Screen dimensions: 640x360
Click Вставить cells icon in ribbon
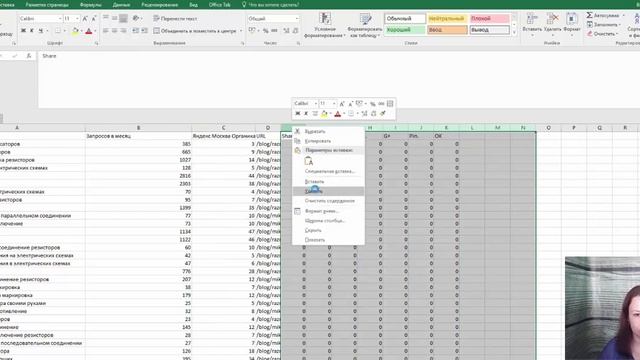click(x=532, y=19)
